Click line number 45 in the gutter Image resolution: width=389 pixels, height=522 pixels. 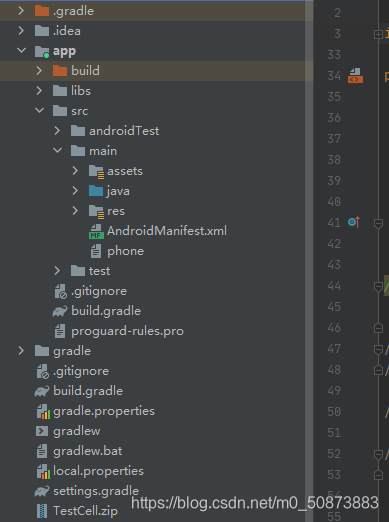334,307
